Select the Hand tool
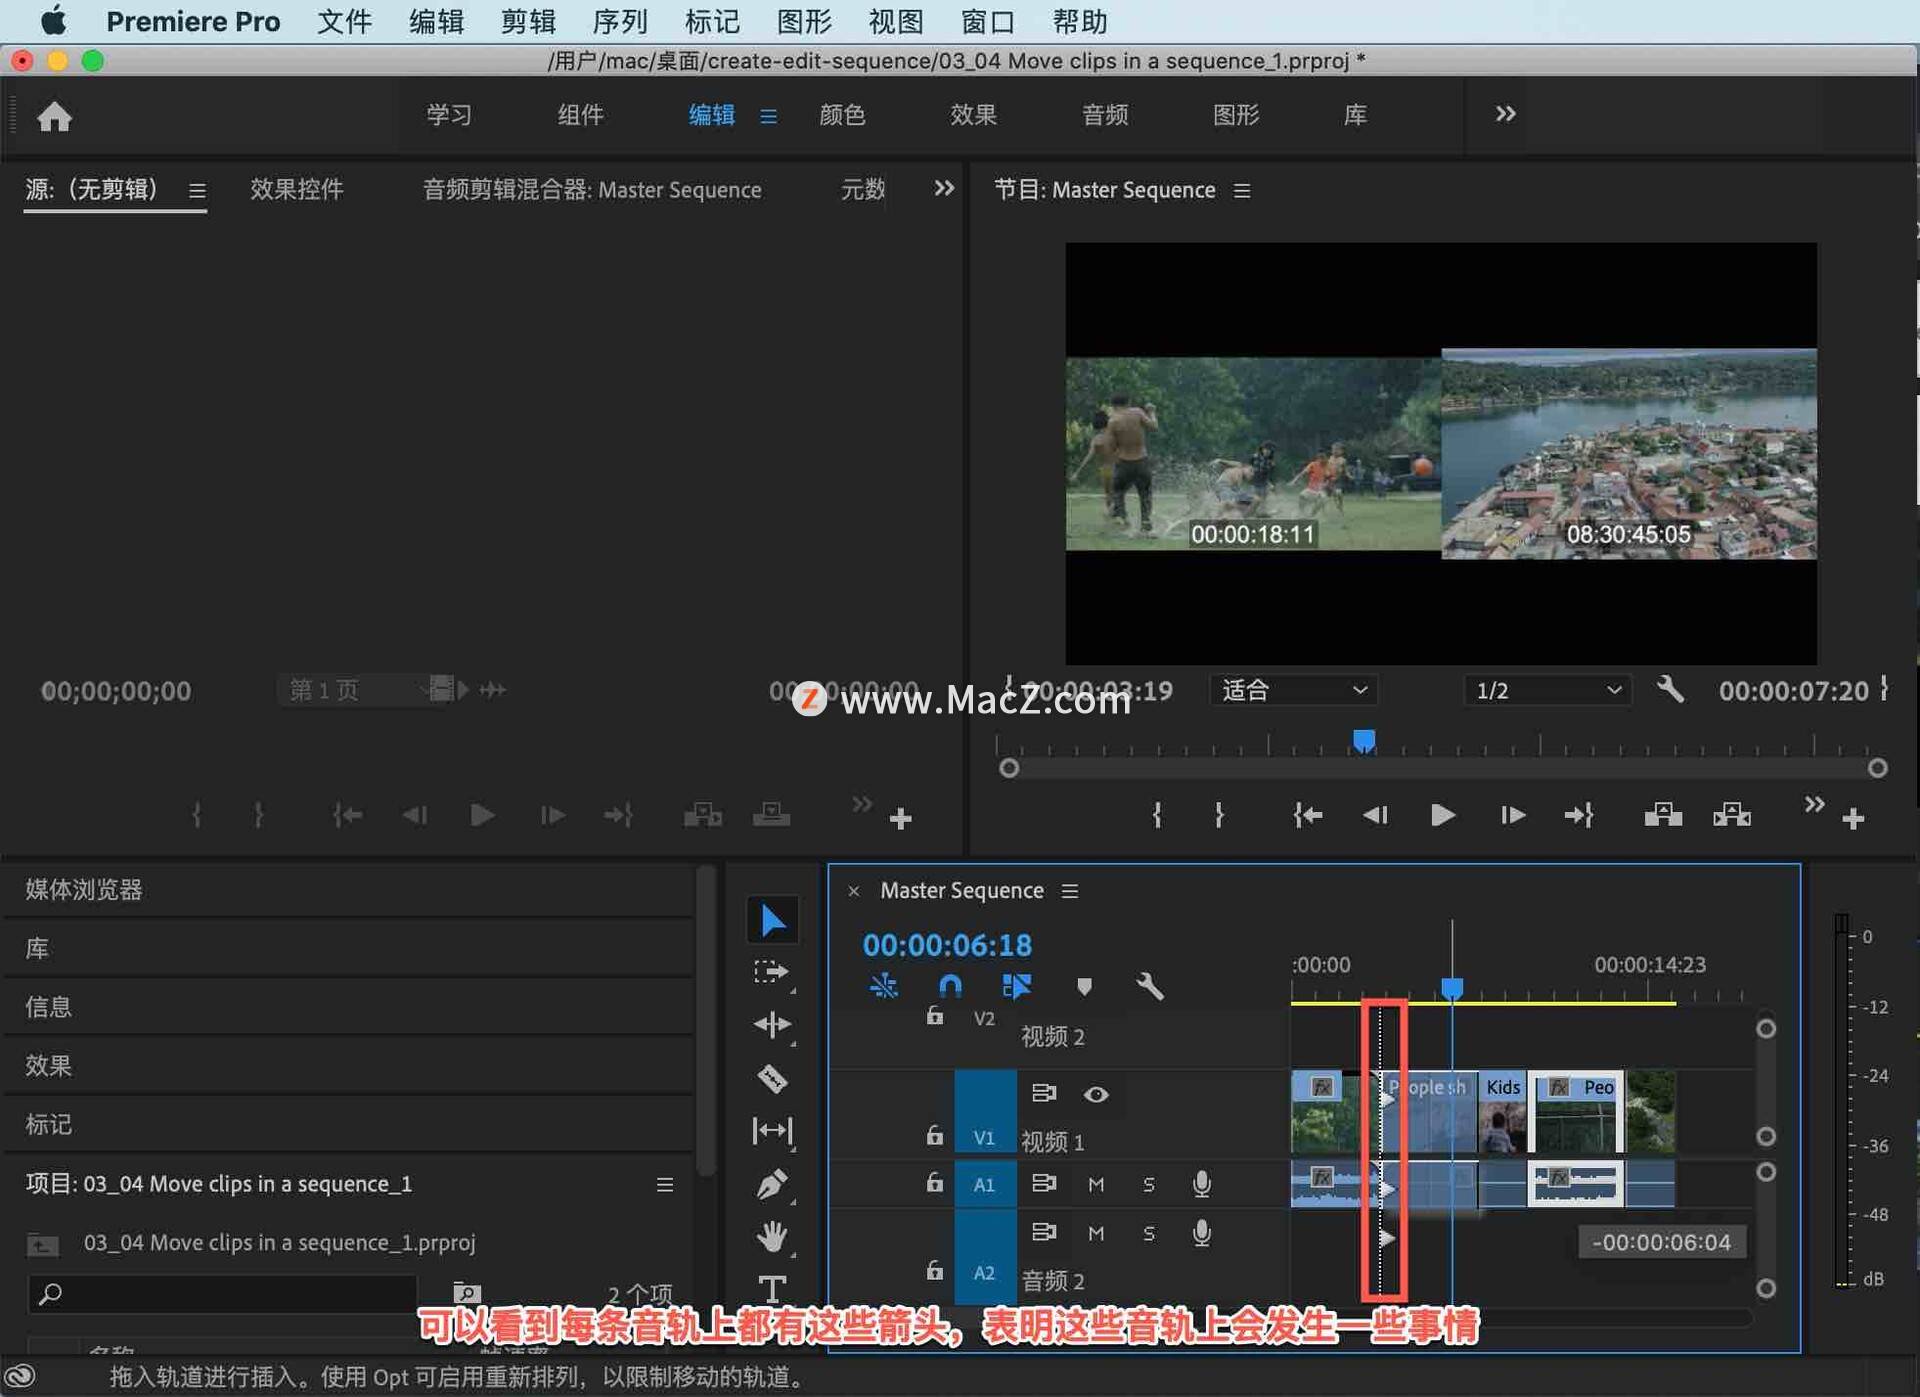 (x=772, y=1236)
